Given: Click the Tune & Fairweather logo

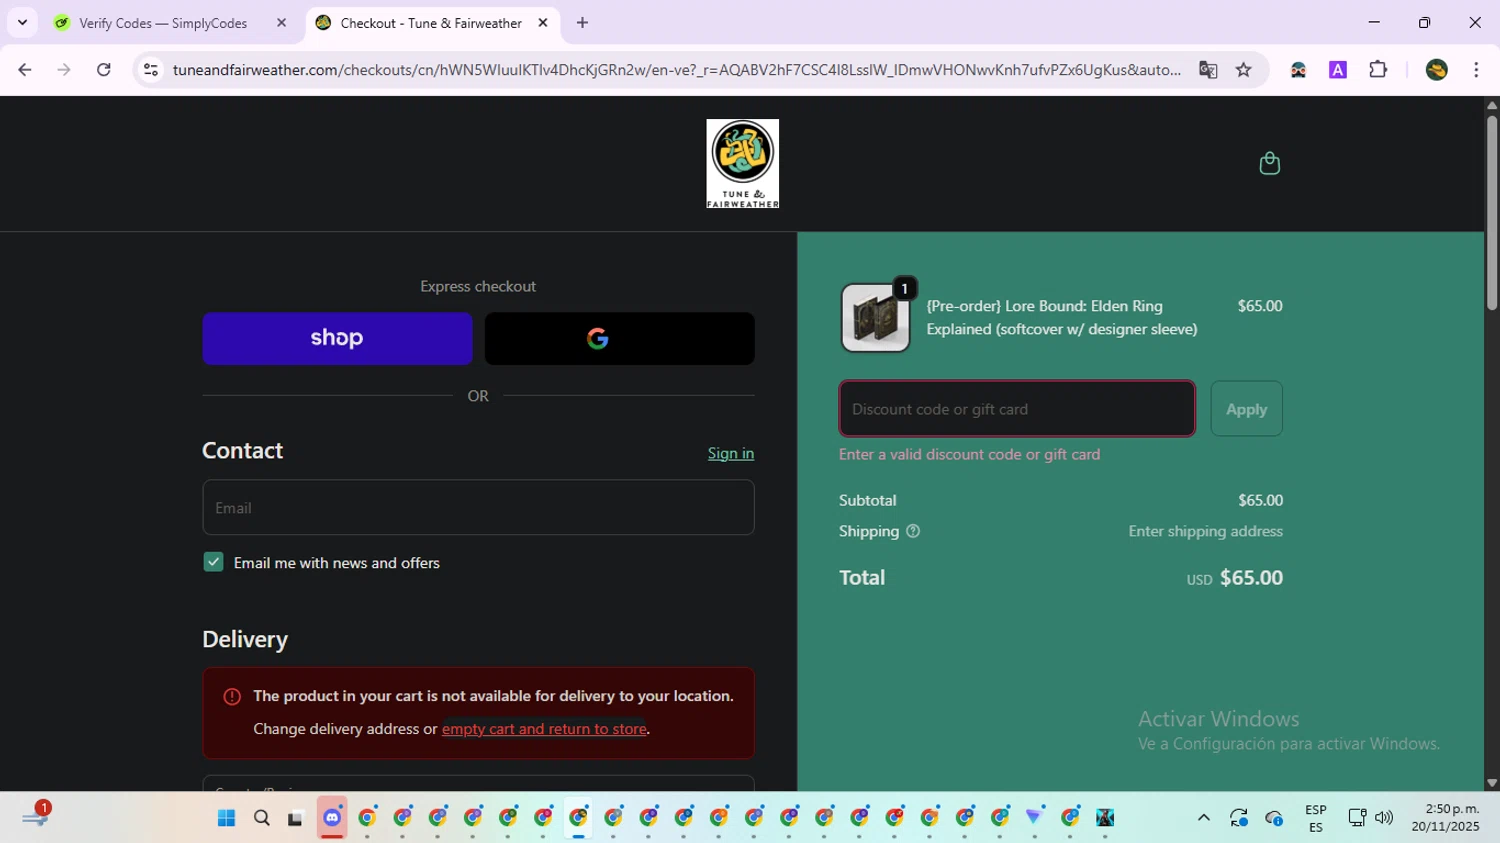Looking at the screenshot, I should click(742, 164).
